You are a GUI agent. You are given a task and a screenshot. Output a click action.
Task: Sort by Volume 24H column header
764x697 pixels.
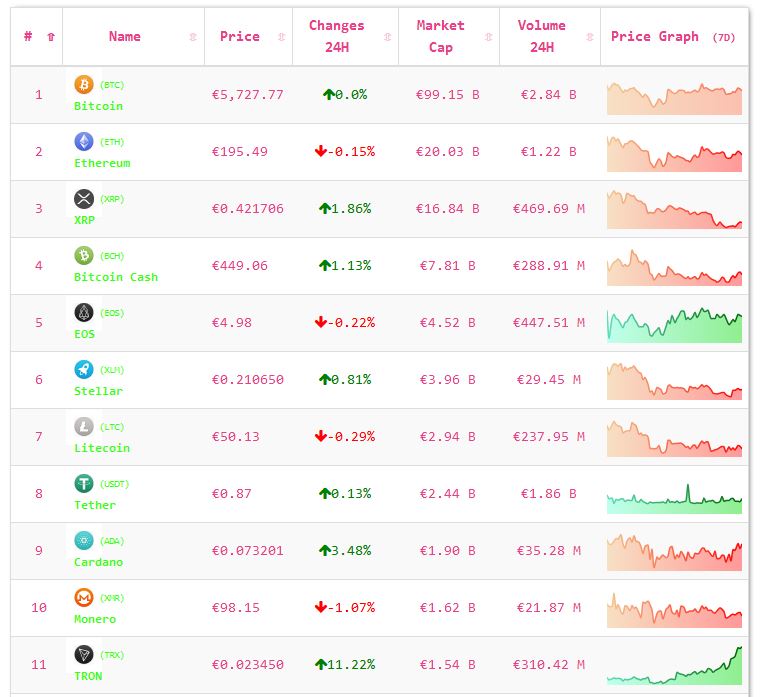[541, 37]
